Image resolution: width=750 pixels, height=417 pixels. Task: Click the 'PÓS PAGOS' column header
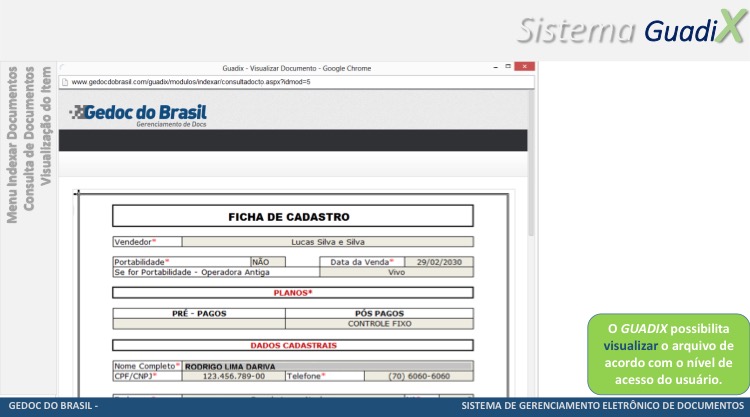379,313
